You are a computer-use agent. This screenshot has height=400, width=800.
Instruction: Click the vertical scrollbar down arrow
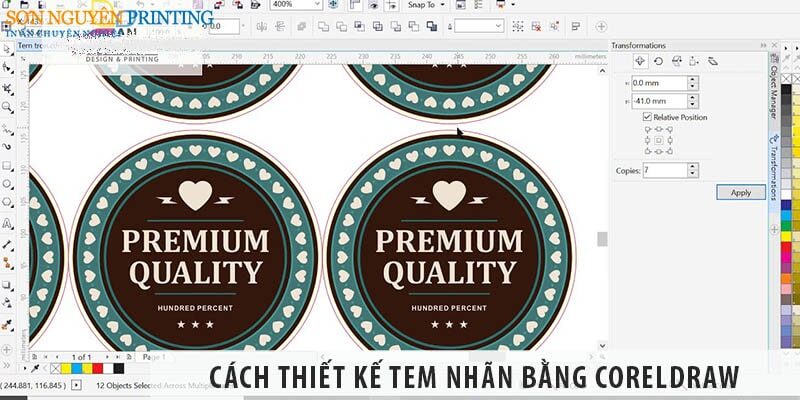pos(603,345)
